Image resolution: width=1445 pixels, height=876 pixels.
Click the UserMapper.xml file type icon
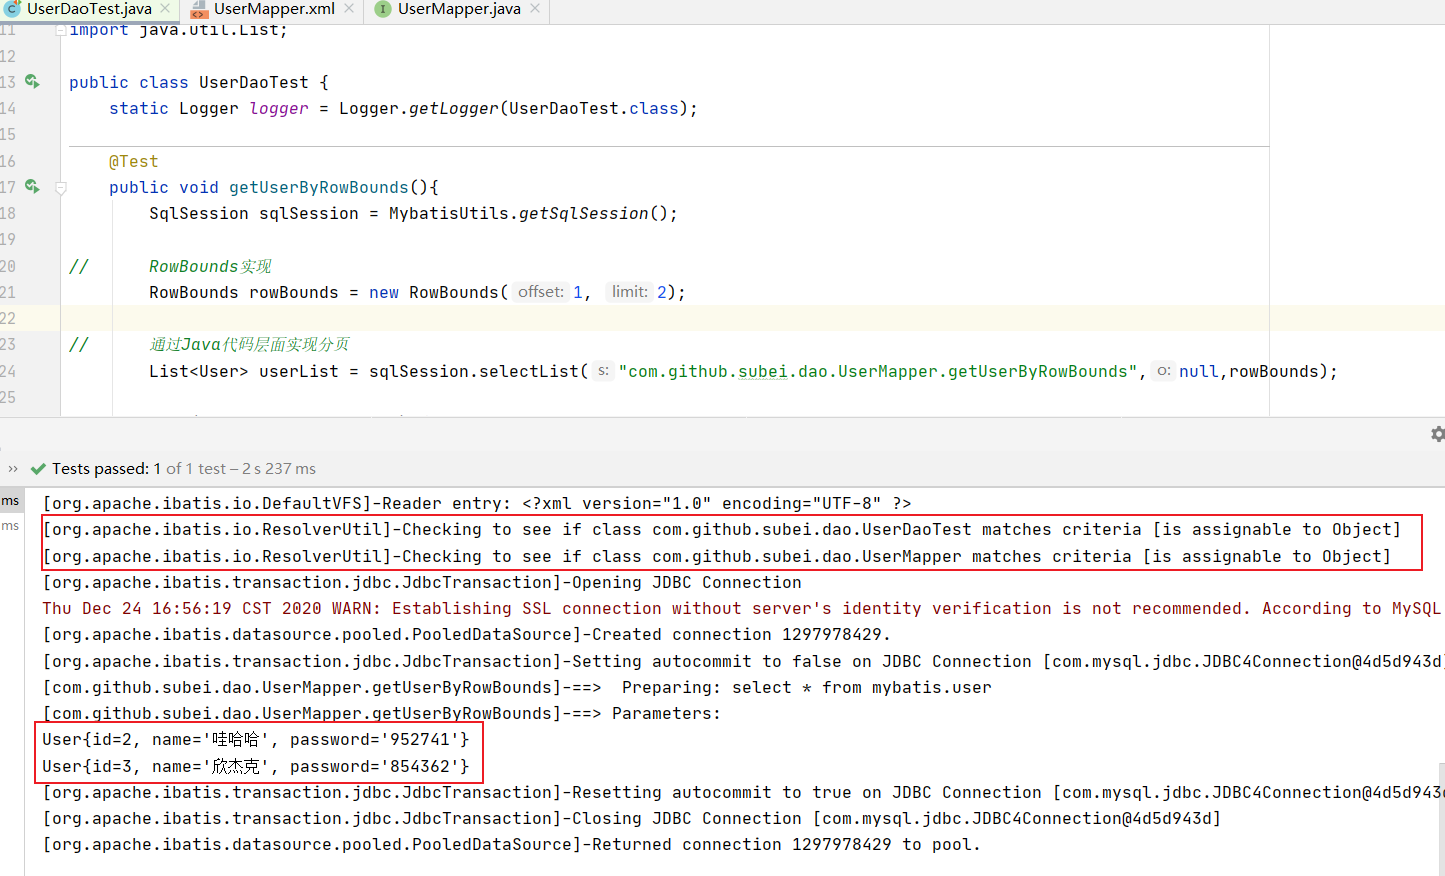pos(199,9)
